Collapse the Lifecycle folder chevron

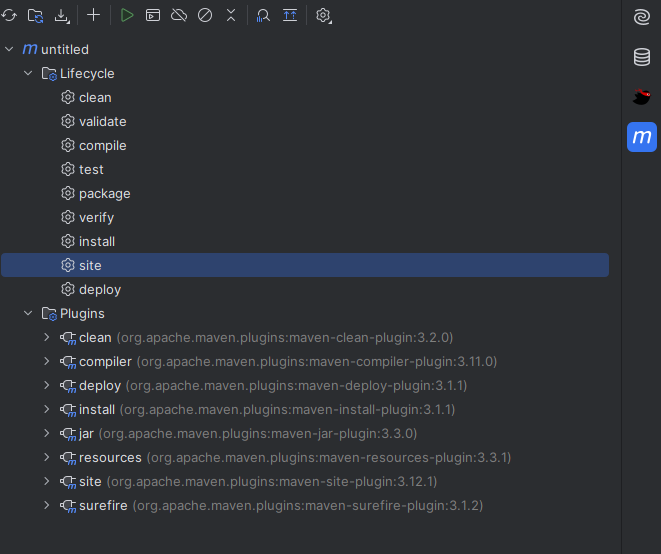(x=28, y=73)
